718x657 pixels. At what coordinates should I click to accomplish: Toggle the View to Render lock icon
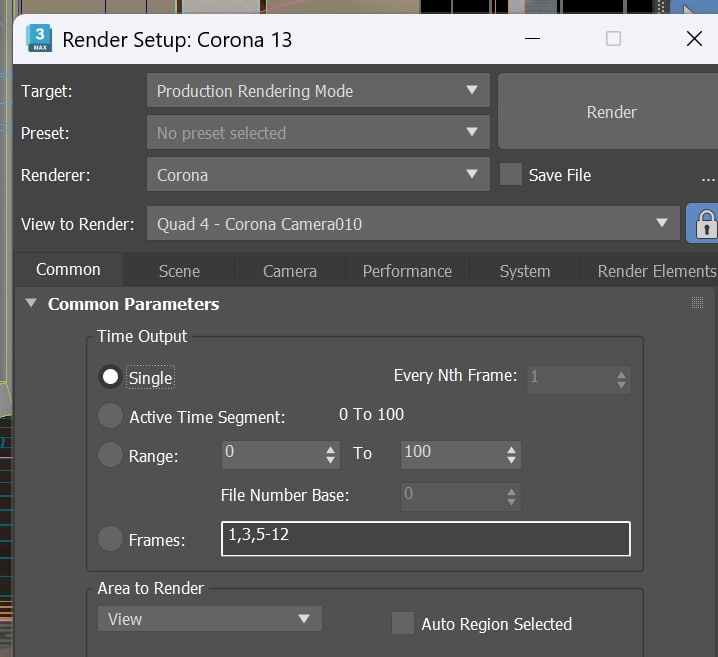pos(704,223)
